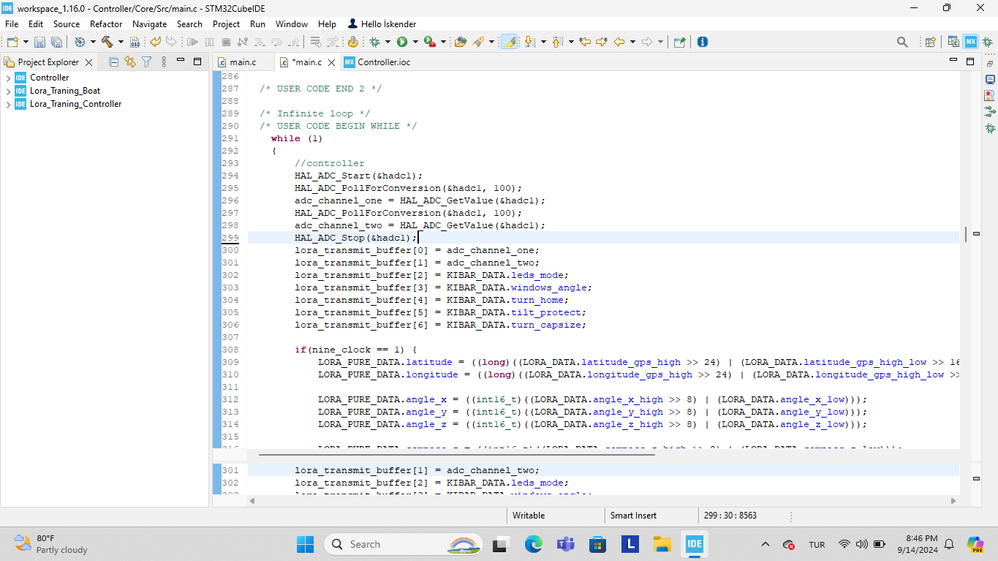Image resolution: width=998 pixels, height=561 pixels.
Task: Expand the Controller project tree node
Action: pyautogui.click(x=9, y=78)
